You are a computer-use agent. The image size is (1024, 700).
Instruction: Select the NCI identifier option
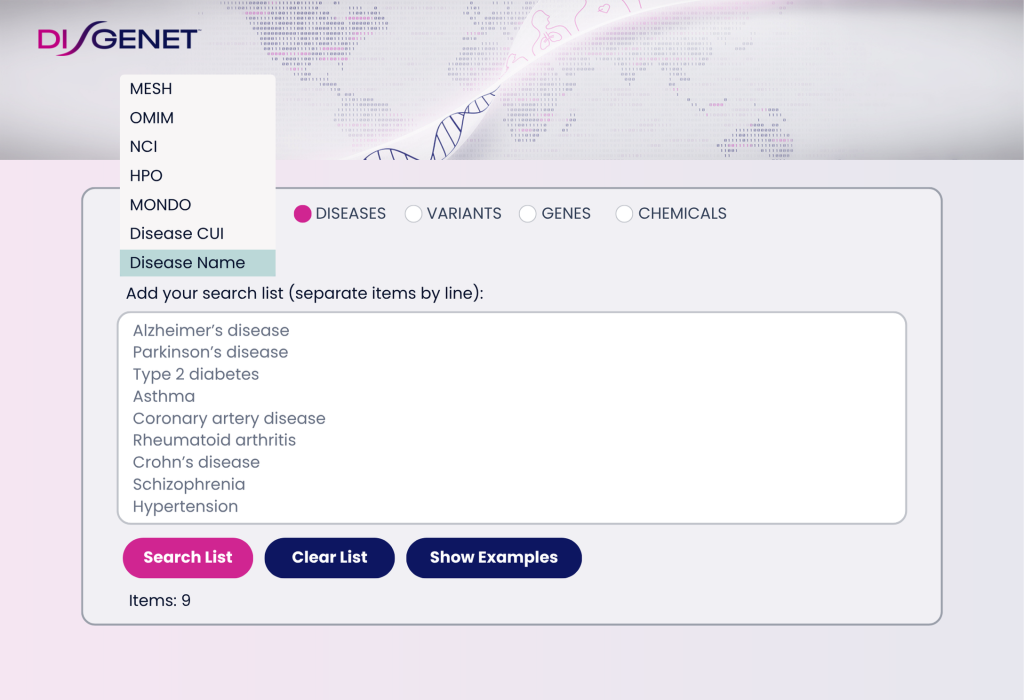[143, 146]
